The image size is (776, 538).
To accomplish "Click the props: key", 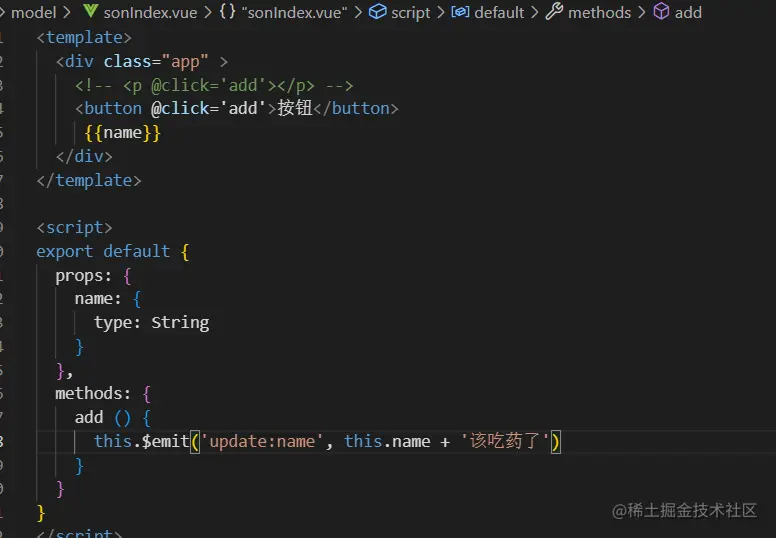I will click(84, 275).
